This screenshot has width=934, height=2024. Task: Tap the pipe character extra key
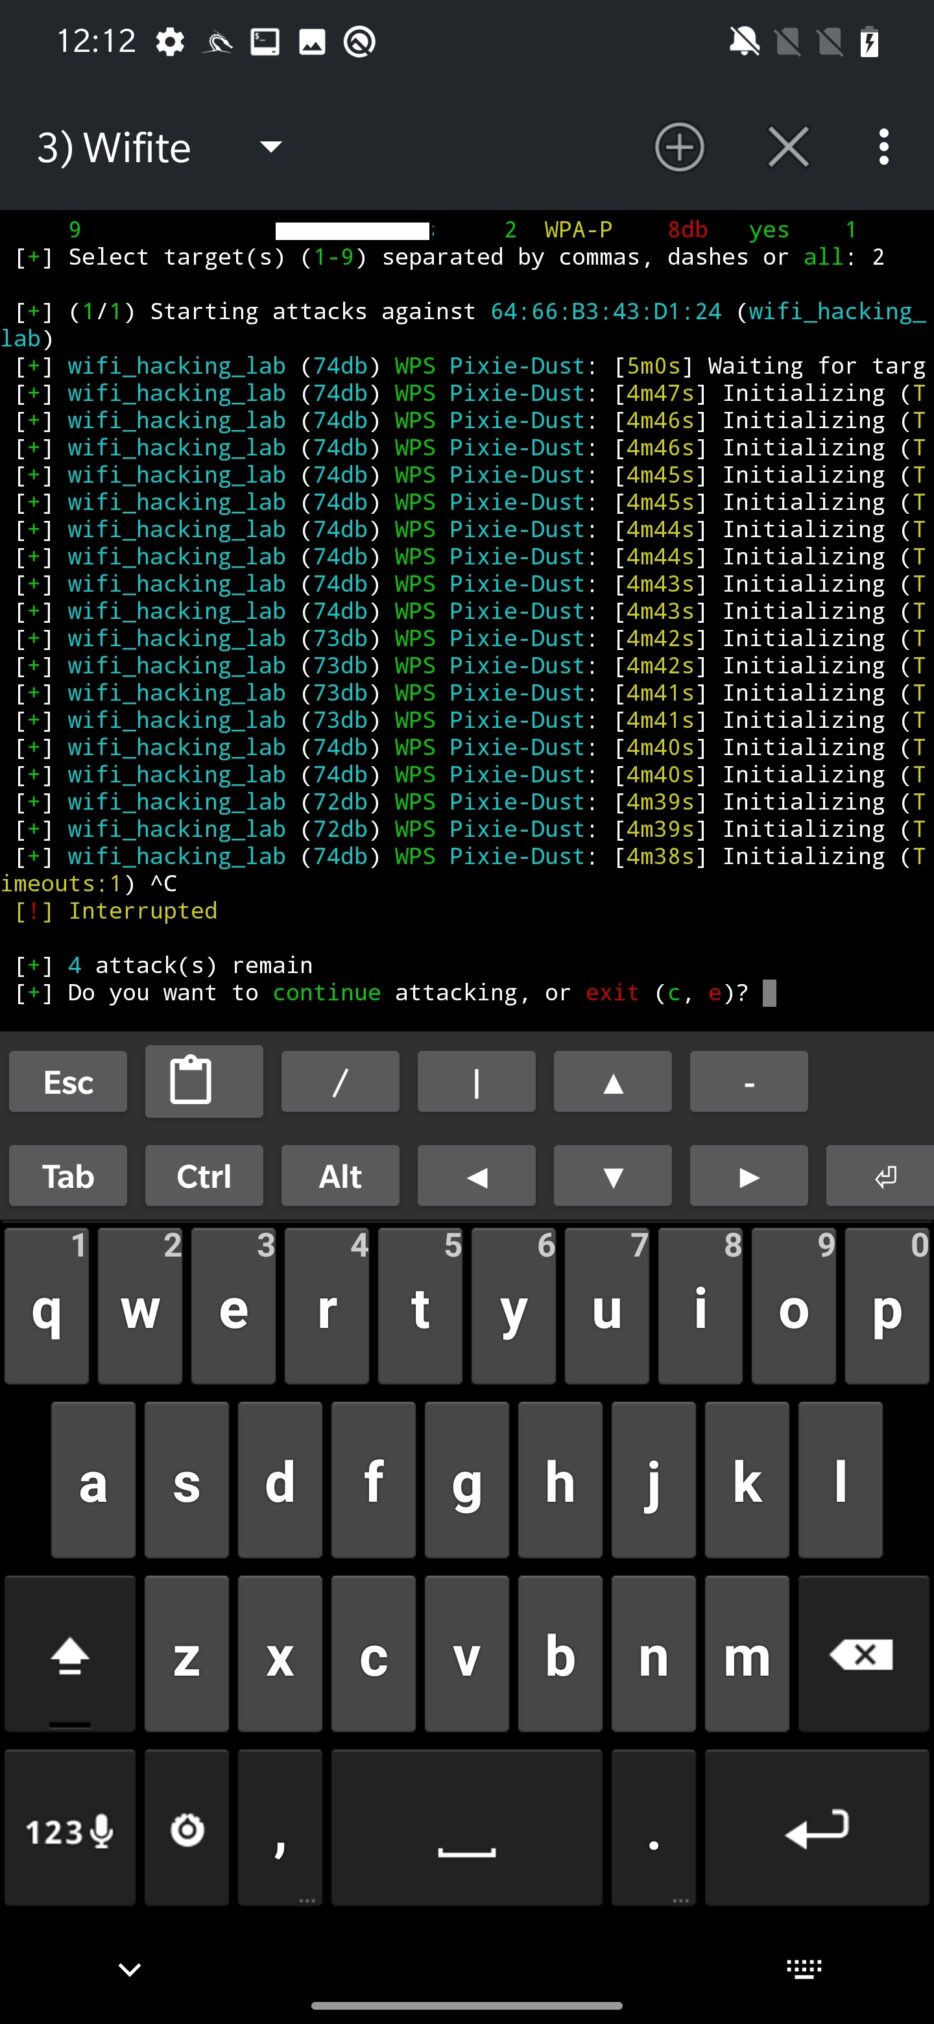tap(476, 1082)
